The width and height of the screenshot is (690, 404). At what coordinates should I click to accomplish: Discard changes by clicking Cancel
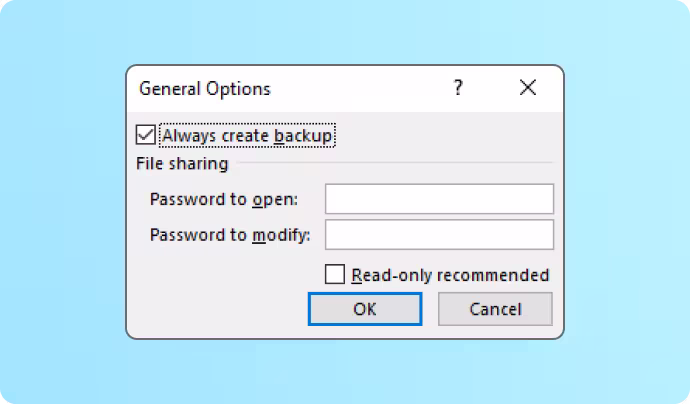(495, 309)
